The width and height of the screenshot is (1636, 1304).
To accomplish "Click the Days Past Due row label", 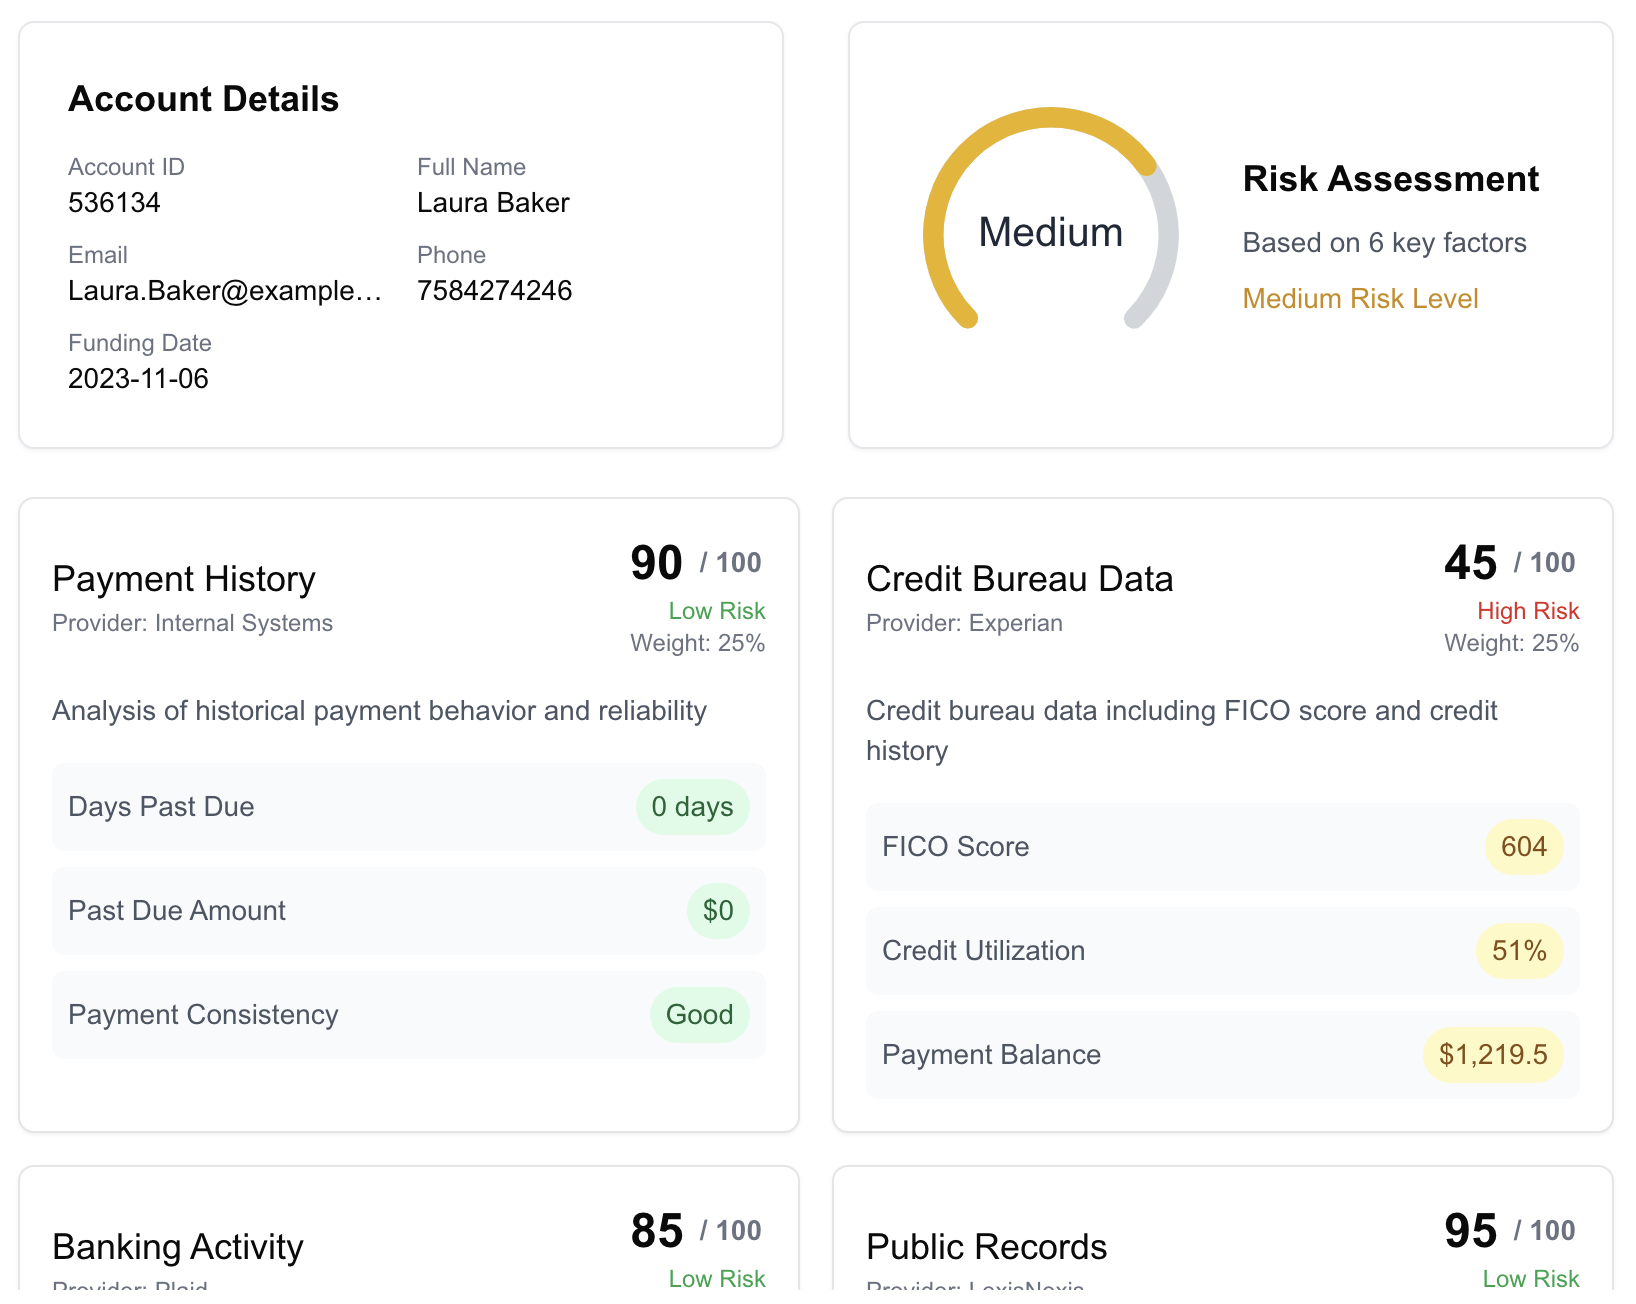I will pyautogui.click(x=161, y=807).
